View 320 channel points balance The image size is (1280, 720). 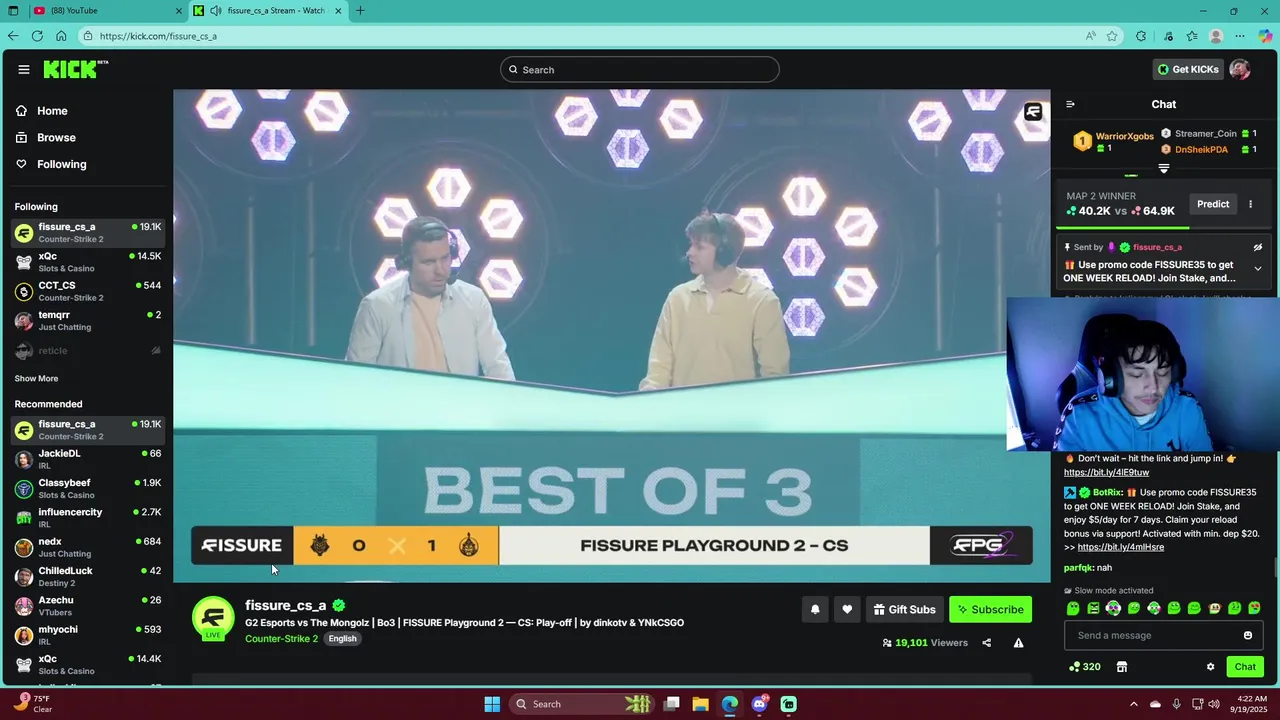pos(1084,667)
